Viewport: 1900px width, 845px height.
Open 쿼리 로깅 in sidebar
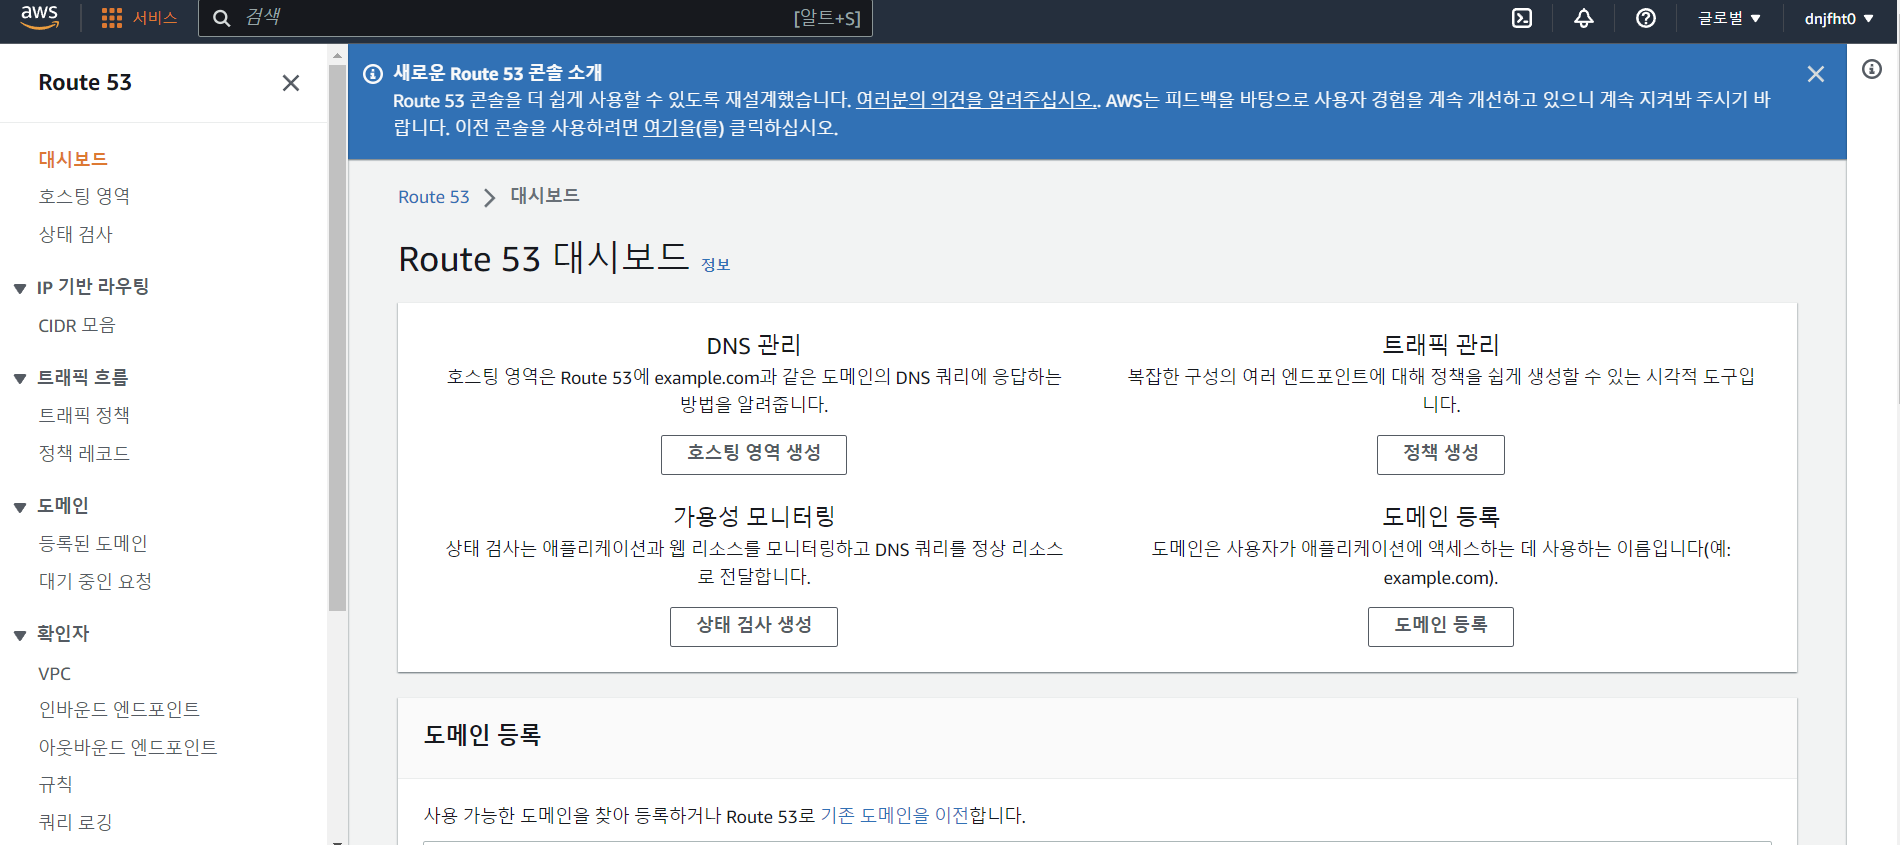[76, 822]
